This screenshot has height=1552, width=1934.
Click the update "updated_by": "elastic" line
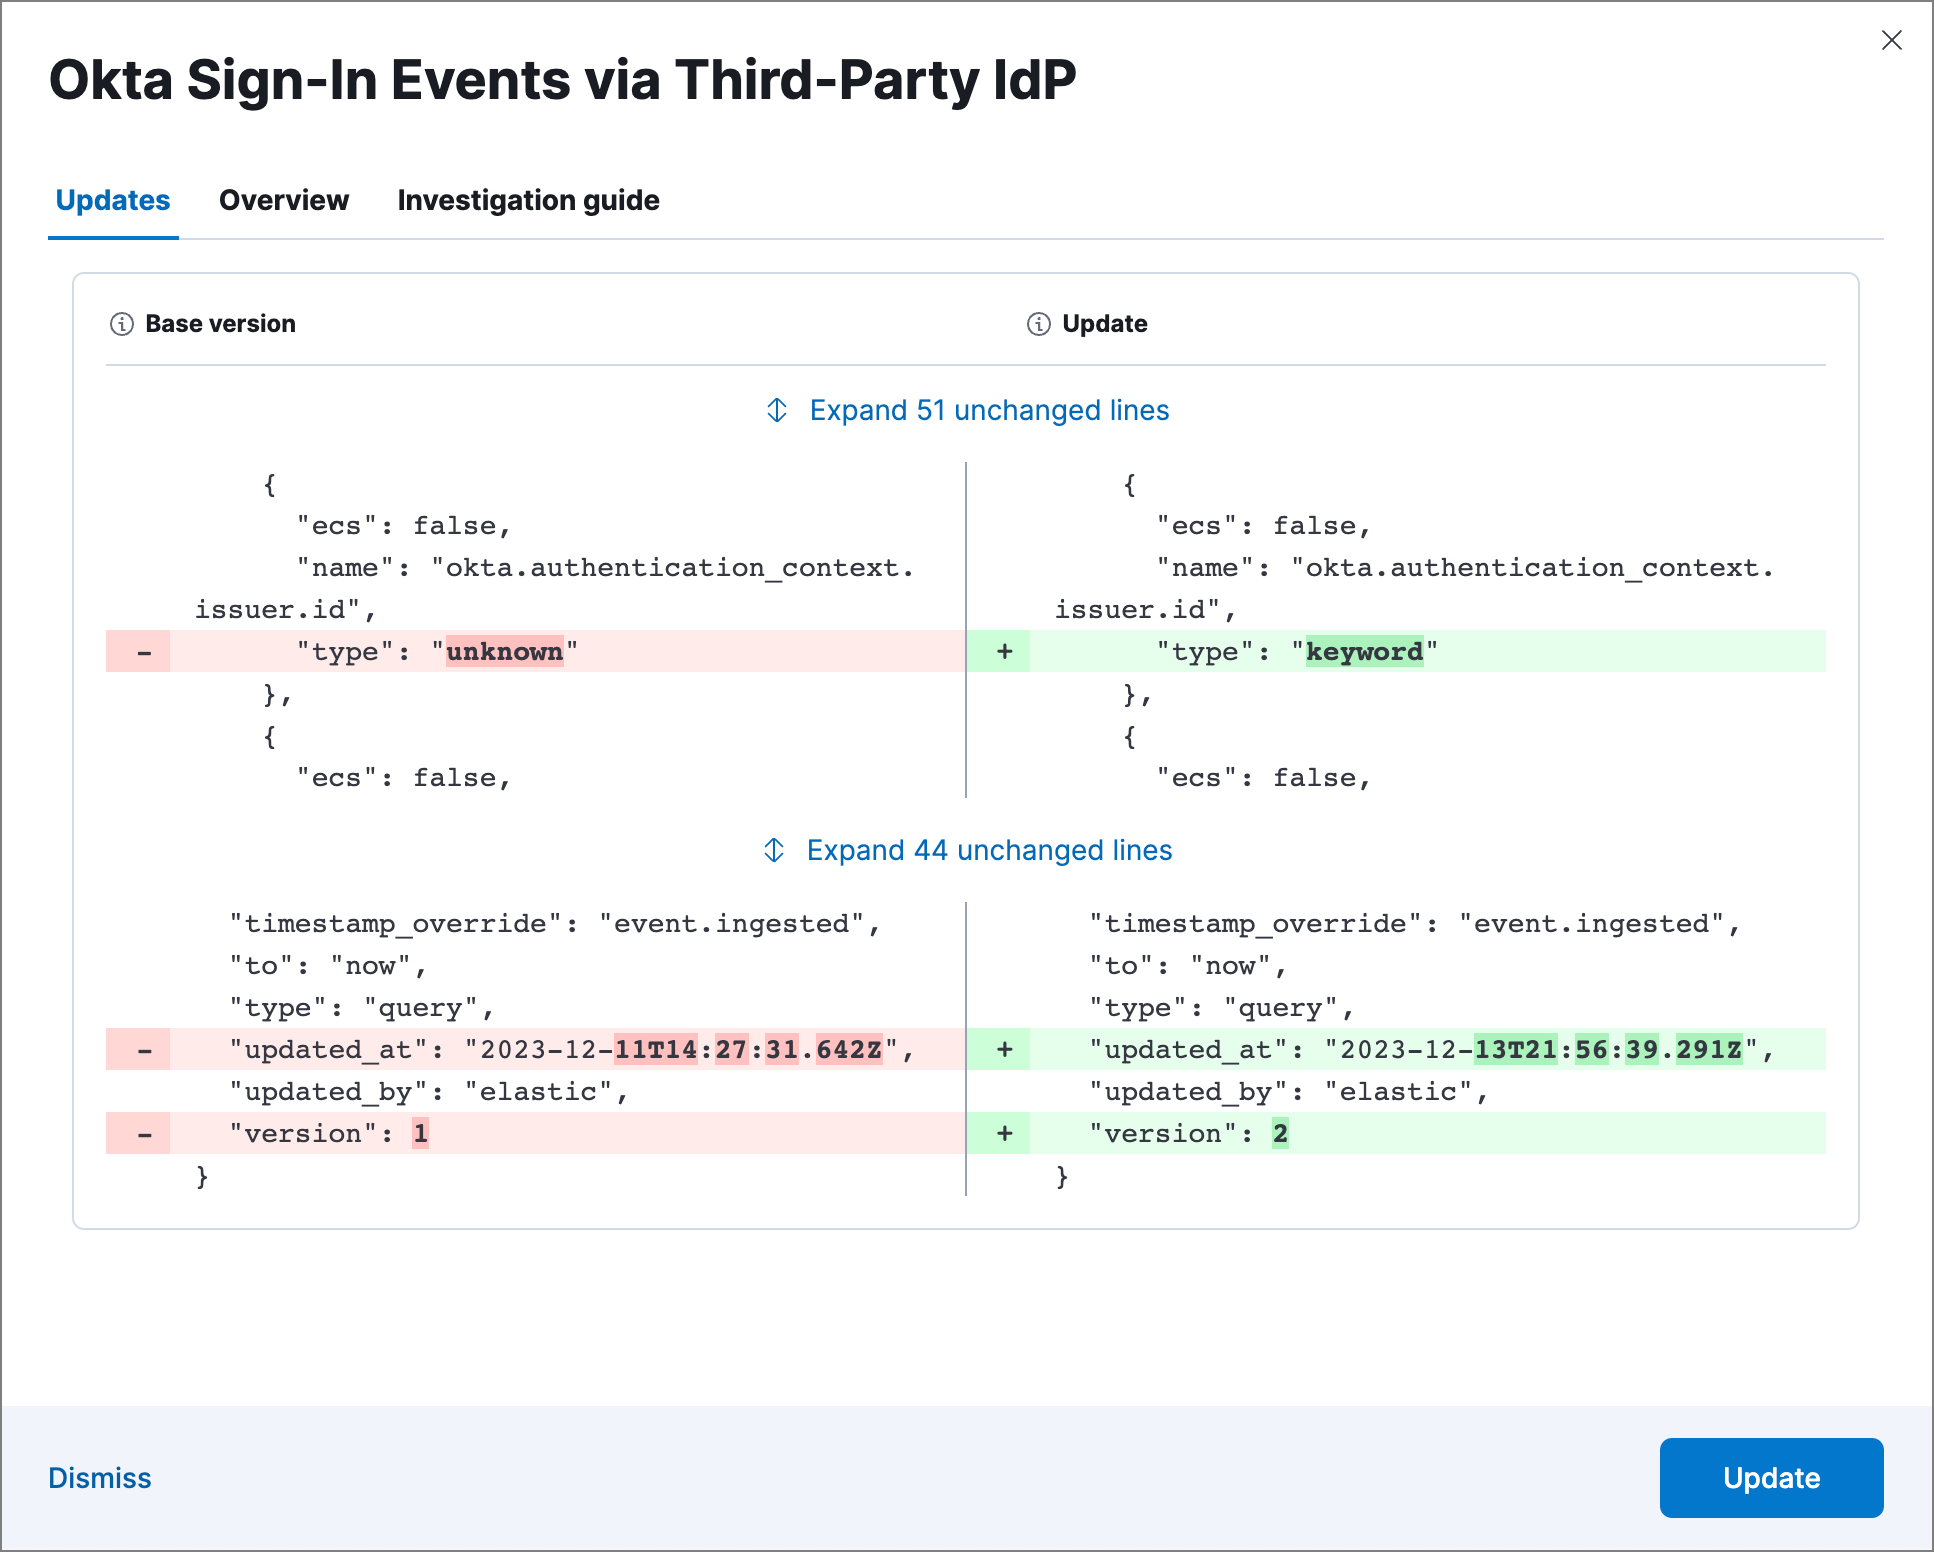coord(1289,1091)
